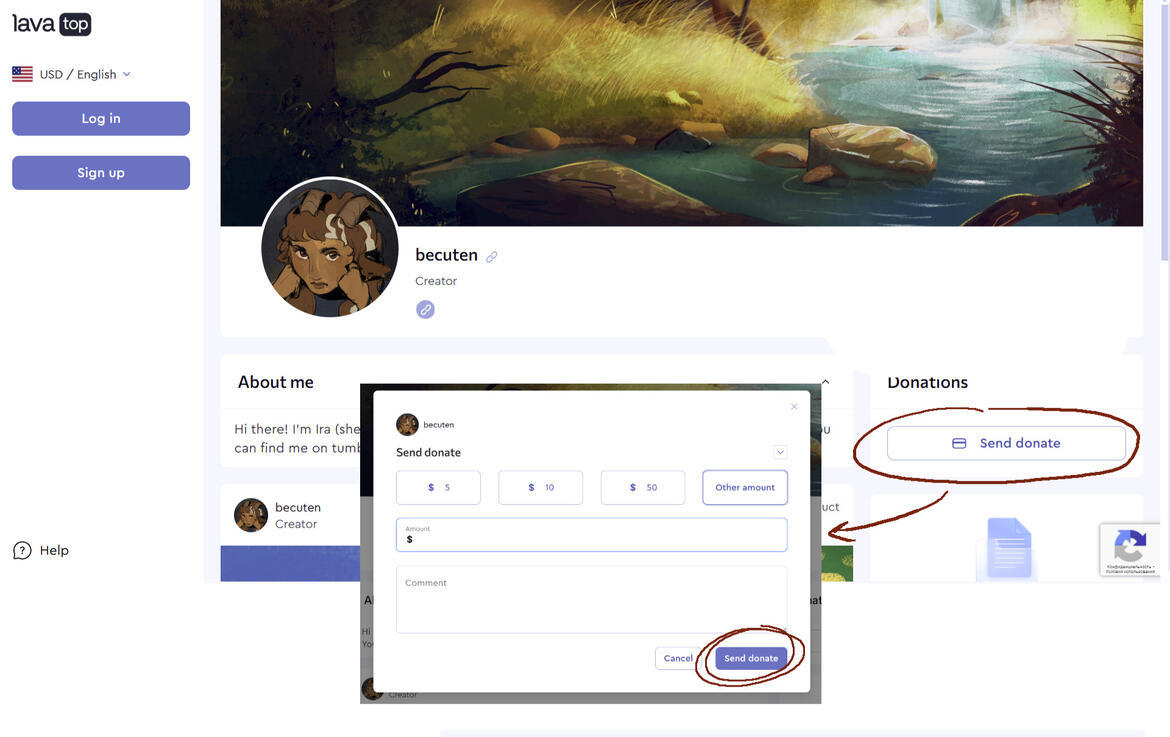
Task: Click the lava top logo
Action: pyautogui.click(x=51, y=24)
